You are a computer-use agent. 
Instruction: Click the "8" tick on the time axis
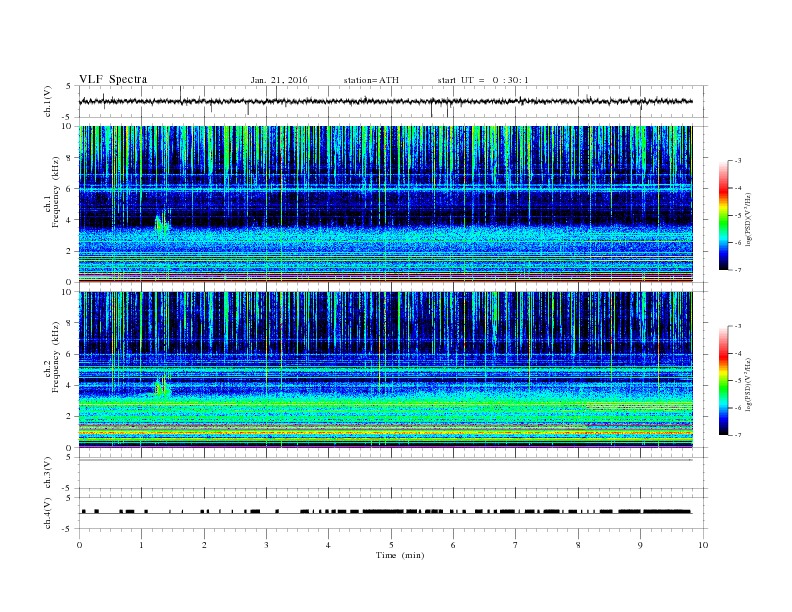(x=578, y=545)
